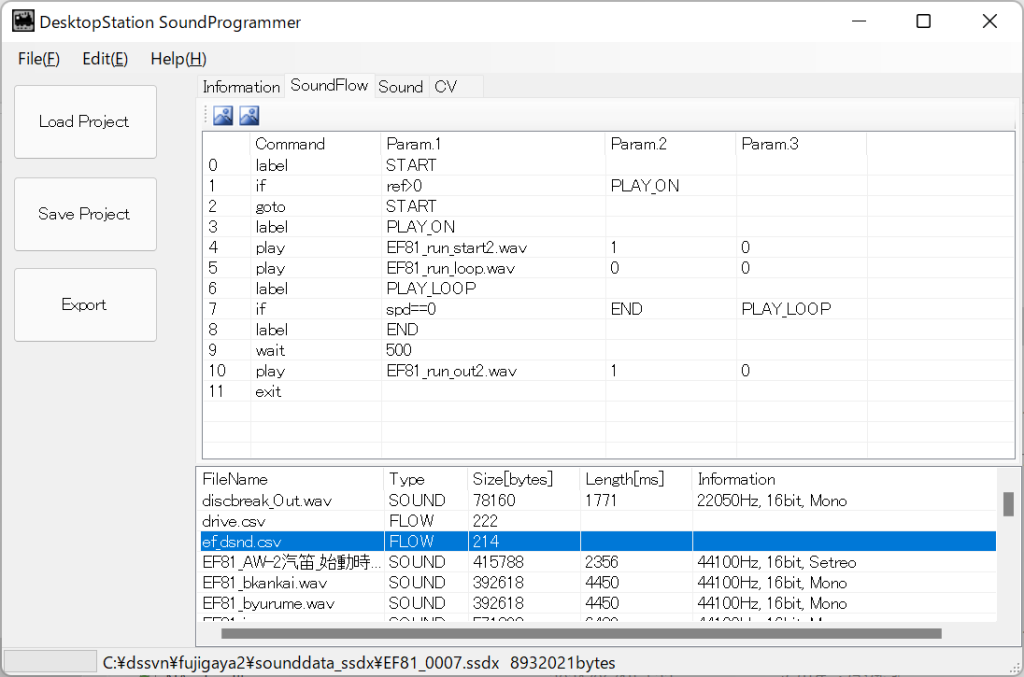Click the first image icon in SoundFlow toolbar
1024x677 pixels.
tap(223, 116)
